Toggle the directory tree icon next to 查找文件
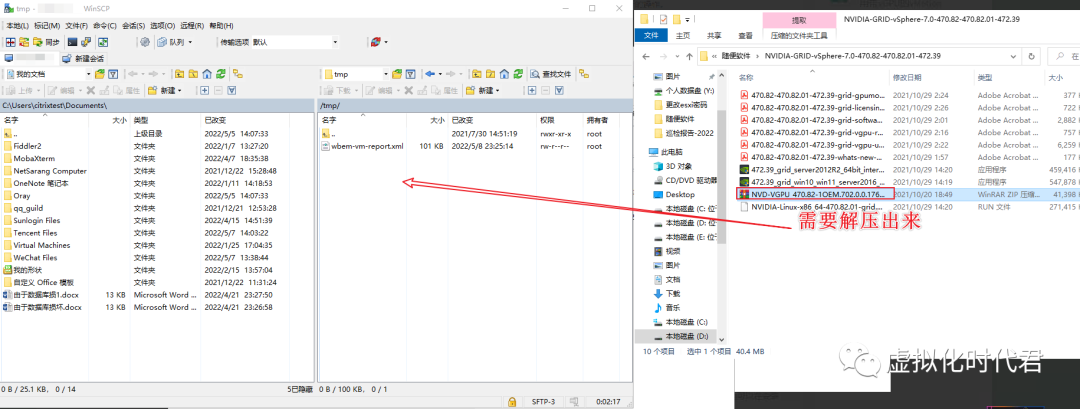 pyautogui.click(x=583, y=74)
